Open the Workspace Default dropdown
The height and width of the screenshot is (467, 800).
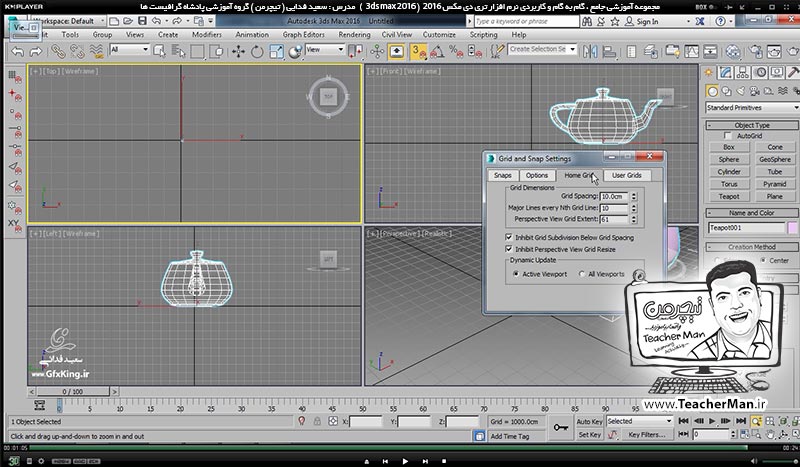[x=68, y=21]
